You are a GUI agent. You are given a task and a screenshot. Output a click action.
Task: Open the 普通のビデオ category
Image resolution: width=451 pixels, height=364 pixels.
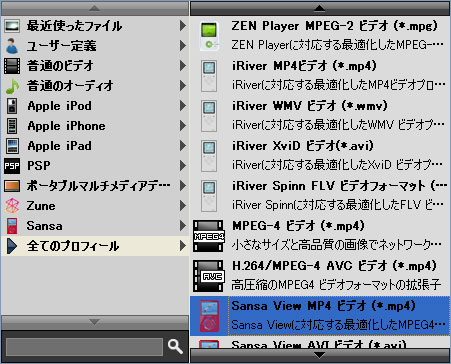coord(95,66)
